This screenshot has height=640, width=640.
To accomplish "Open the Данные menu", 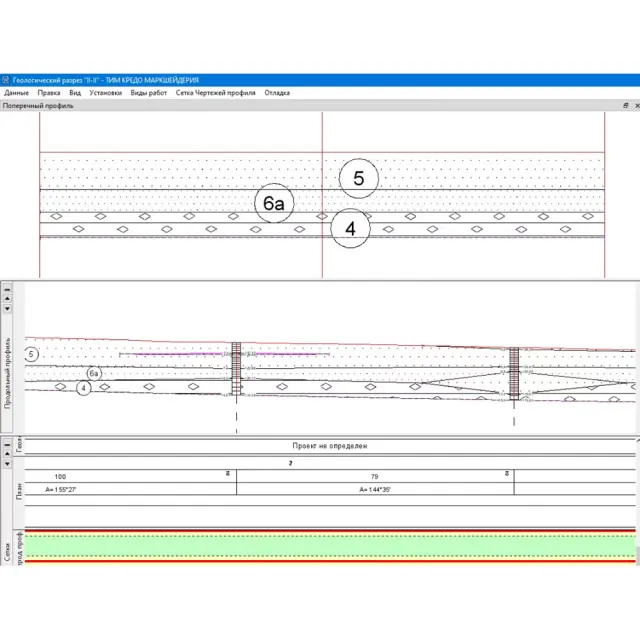I will tap(16, 93).
